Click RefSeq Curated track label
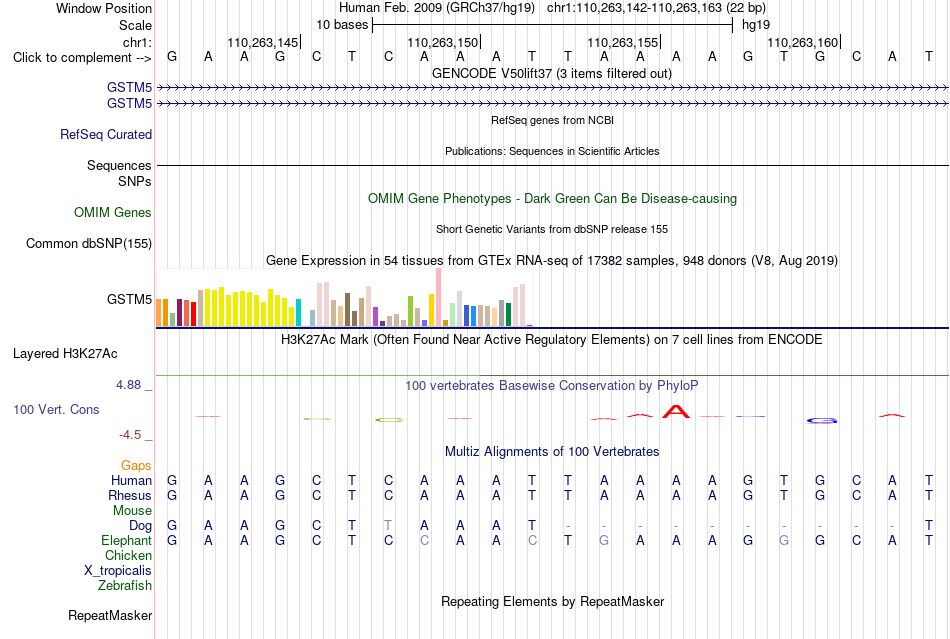The image size is (950, 639). (105, 134)
